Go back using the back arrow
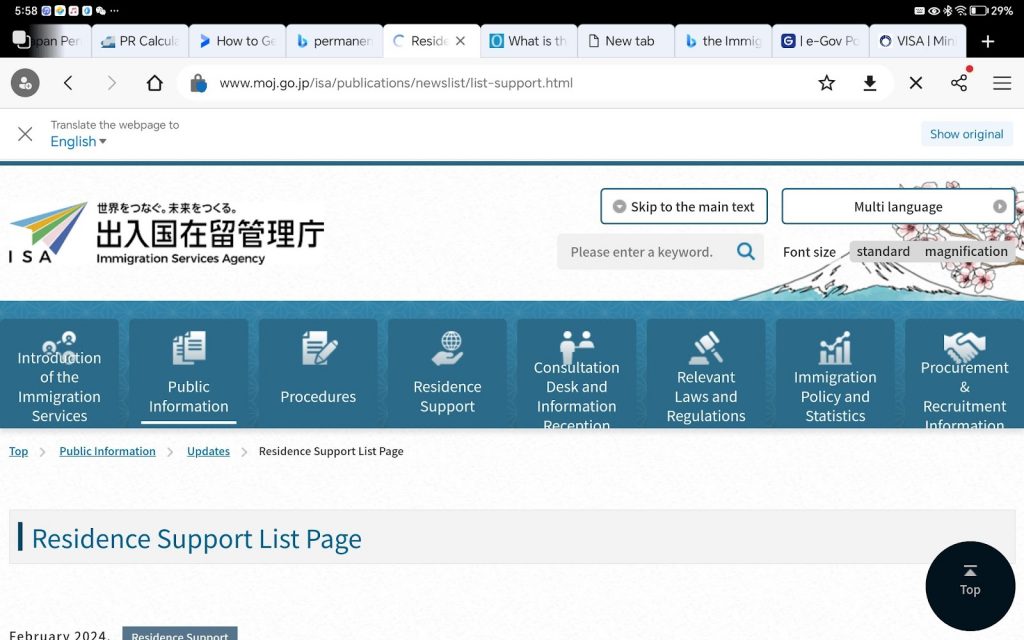 [68, 83]
